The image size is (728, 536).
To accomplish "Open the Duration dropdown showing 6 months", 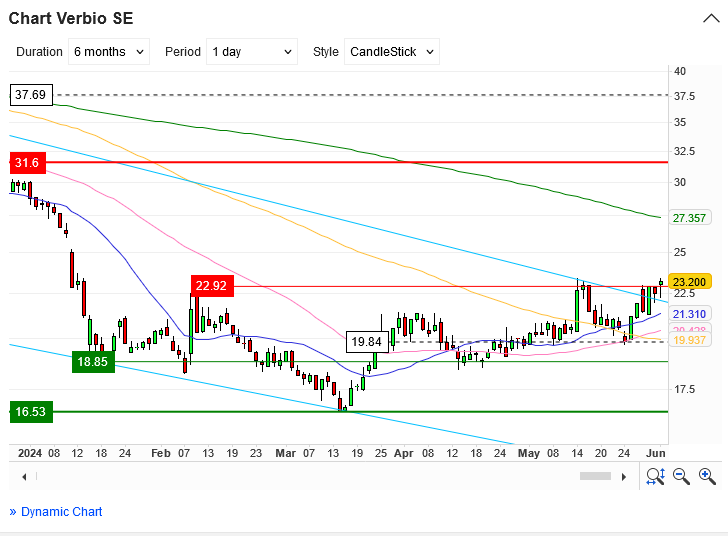I will point(109,52).
